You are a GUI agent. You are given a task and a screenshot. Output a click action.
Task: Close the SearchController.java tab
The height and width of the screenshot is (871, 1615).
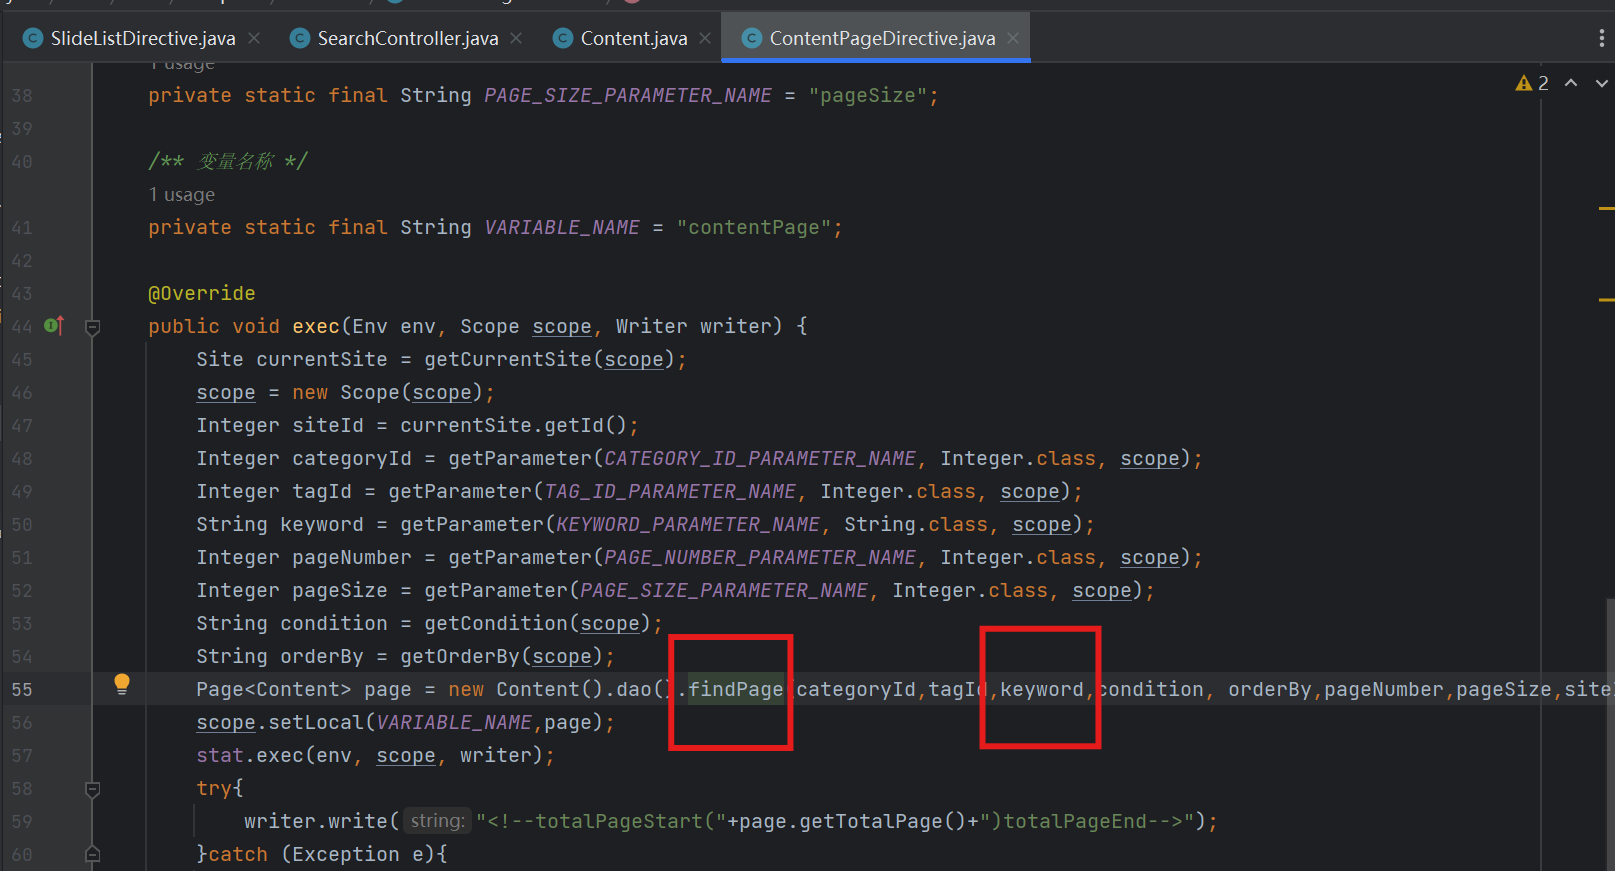coord(516,38)
